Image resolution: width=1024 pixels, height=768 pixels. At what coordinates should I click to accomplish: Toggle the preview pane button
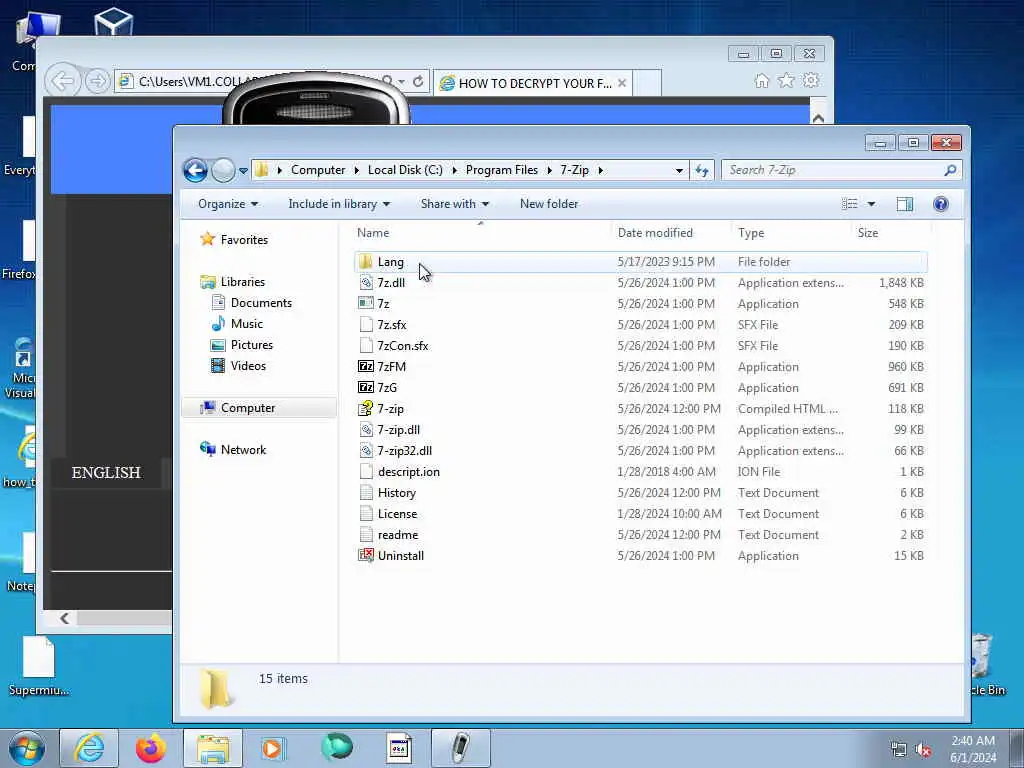[x=904, y=204]
